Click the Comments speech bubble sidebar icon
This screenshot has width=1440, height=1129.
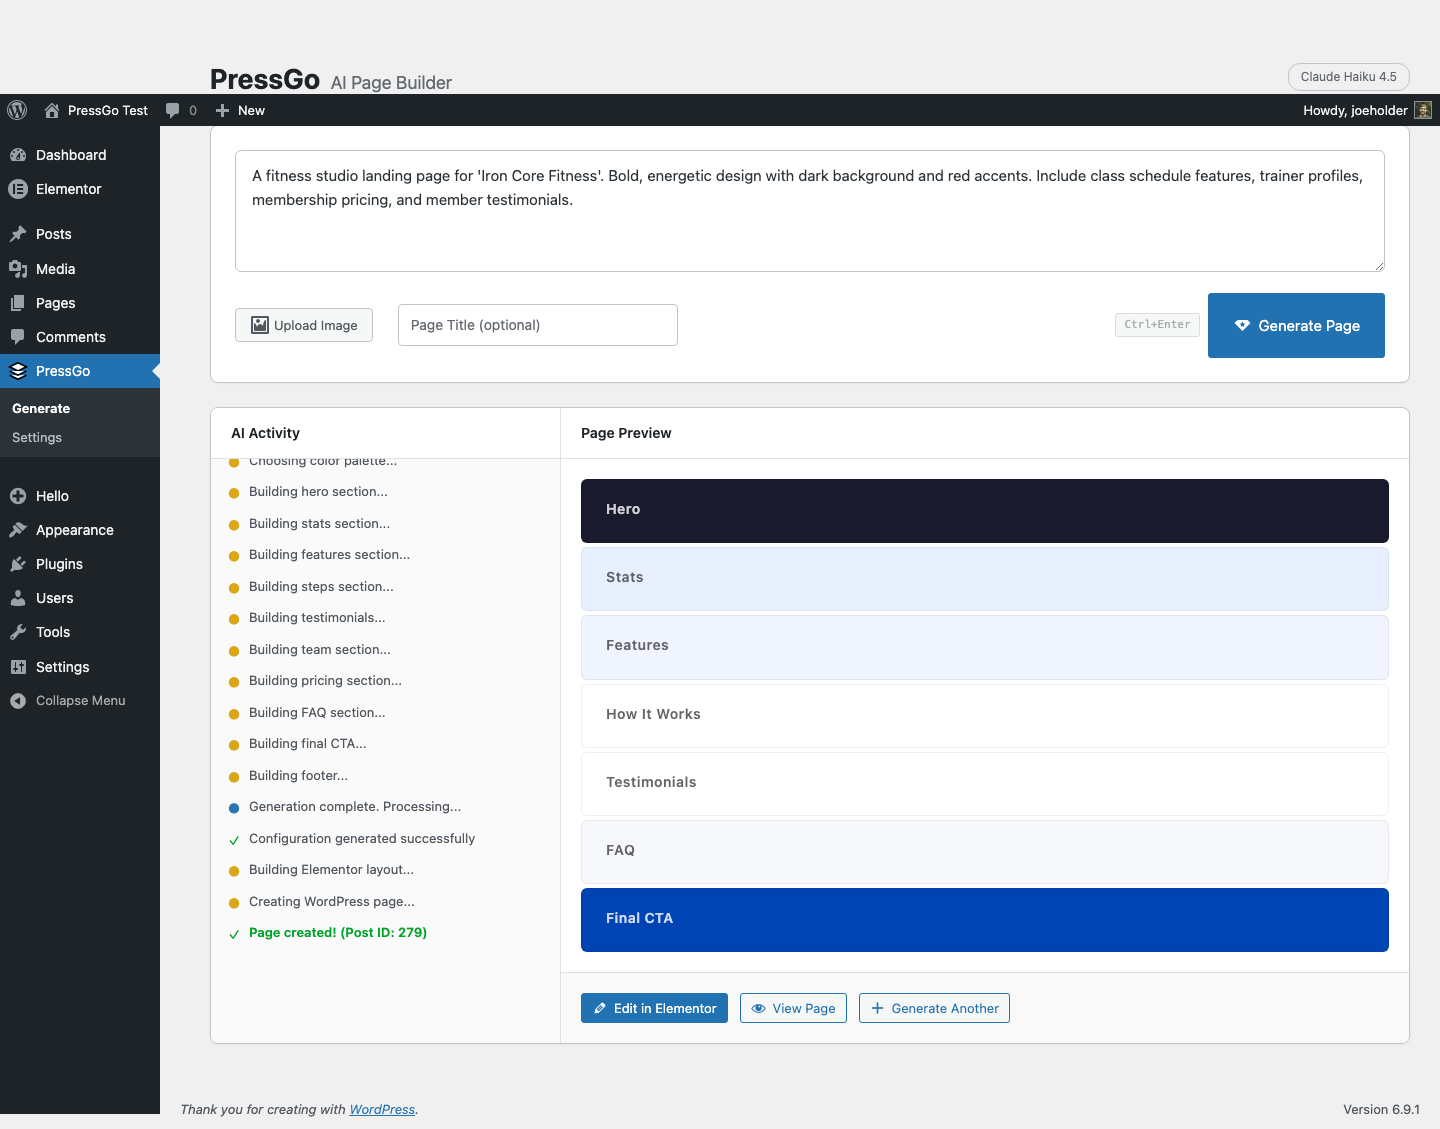[18, 337]
